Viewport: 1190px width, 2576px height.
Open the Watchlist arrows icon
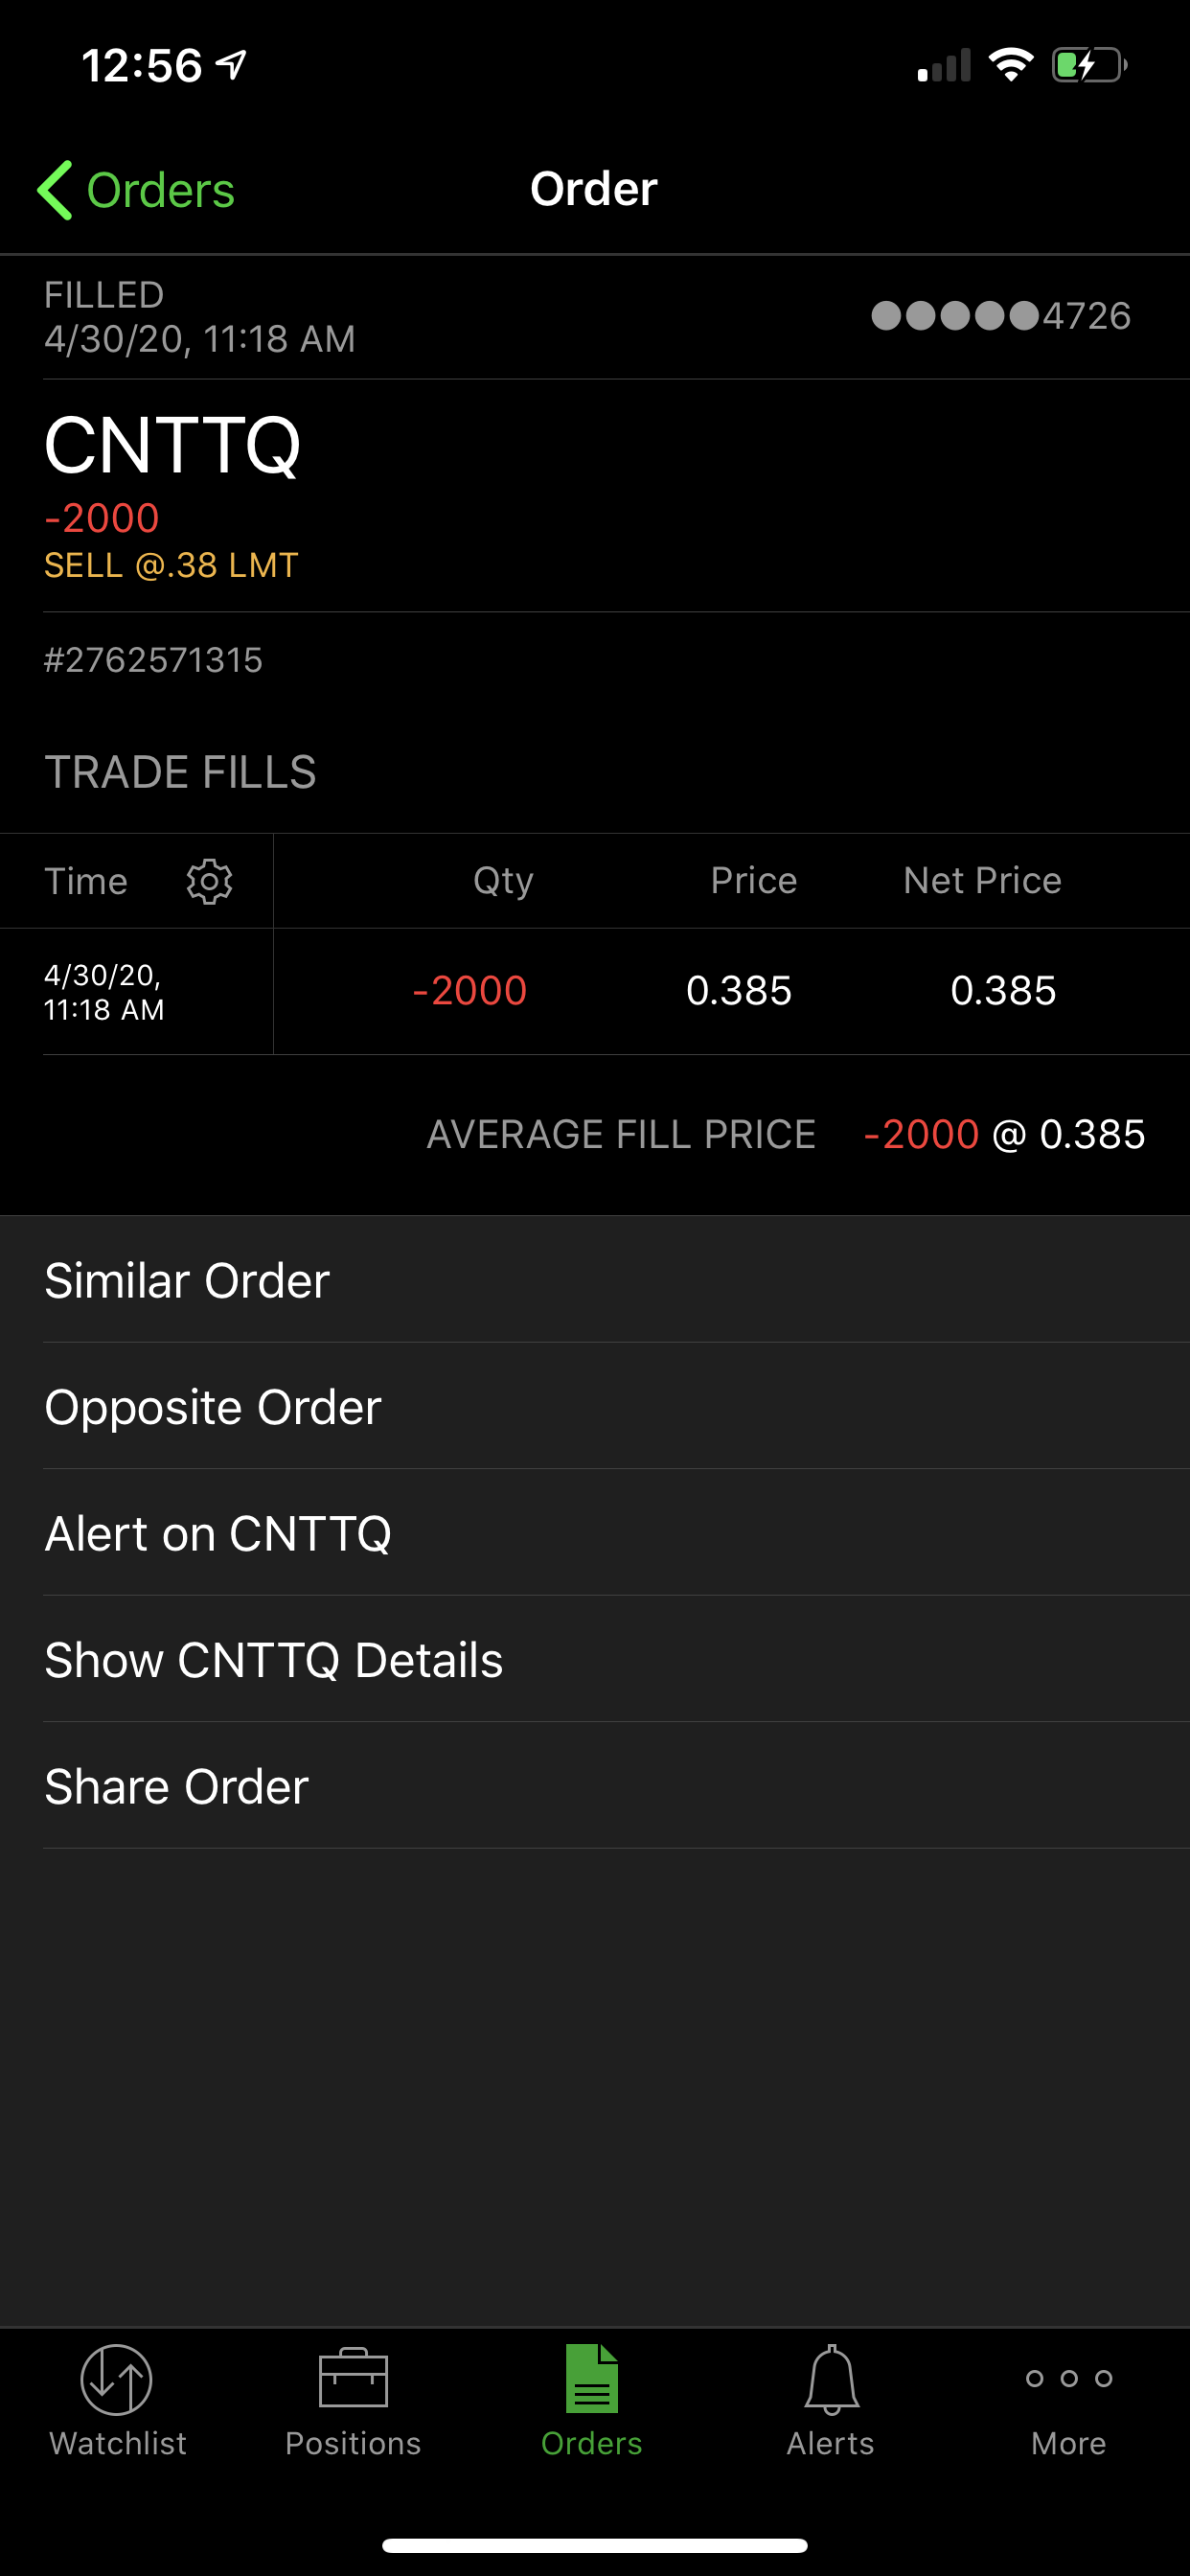pos(117,2379)
